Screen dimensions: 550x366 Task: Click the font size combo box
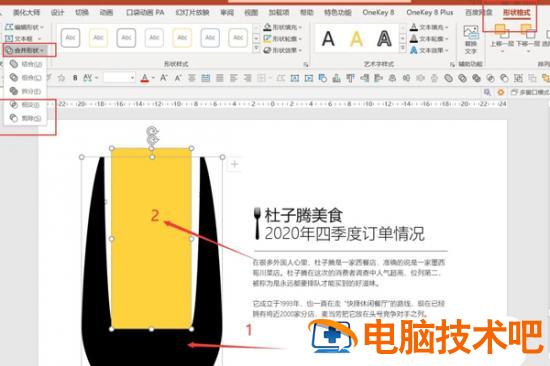pos(119,78)
